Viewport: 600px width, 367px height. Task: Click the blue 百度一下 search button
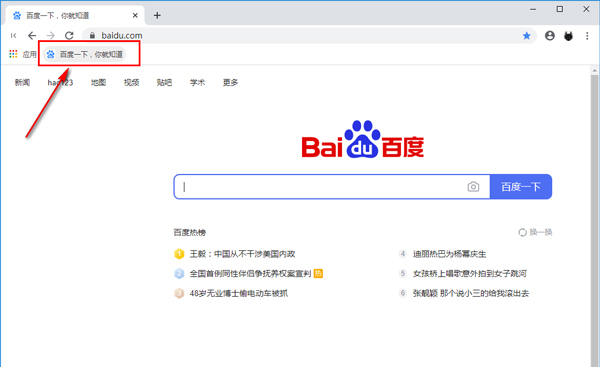coord(521,186)
